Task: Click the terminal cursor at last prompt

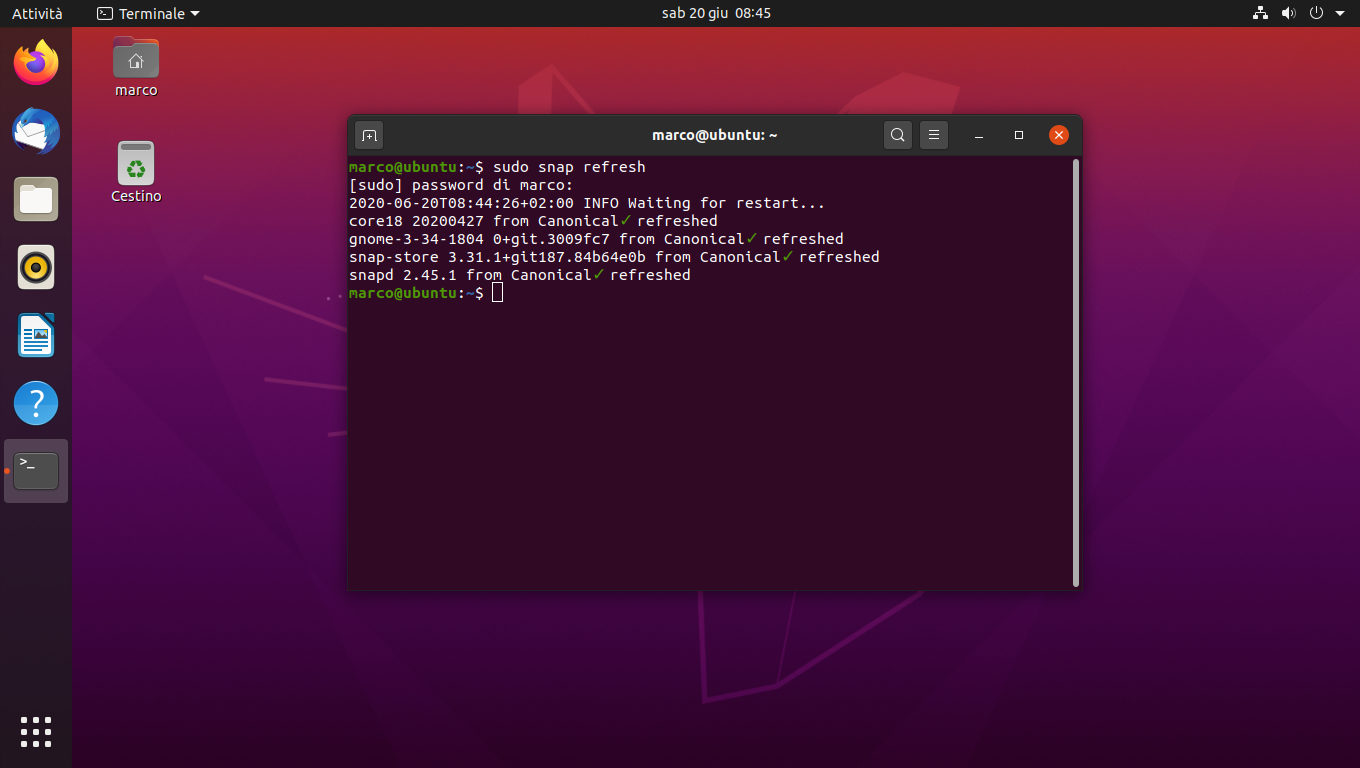Action: click(498, 293)
